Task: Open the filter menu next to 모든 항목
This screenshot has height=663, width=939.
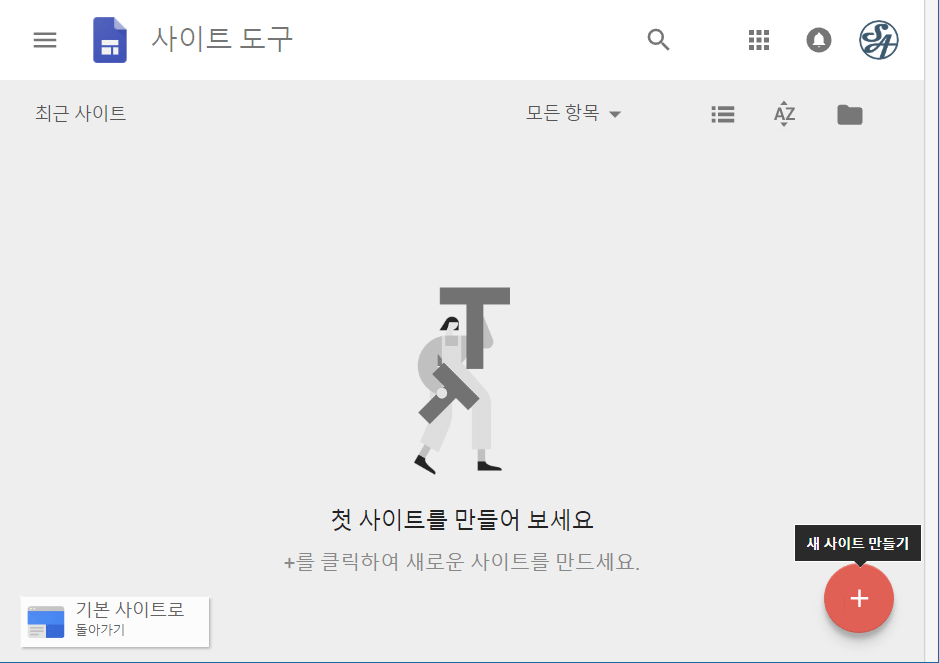Action: [615, 114]
